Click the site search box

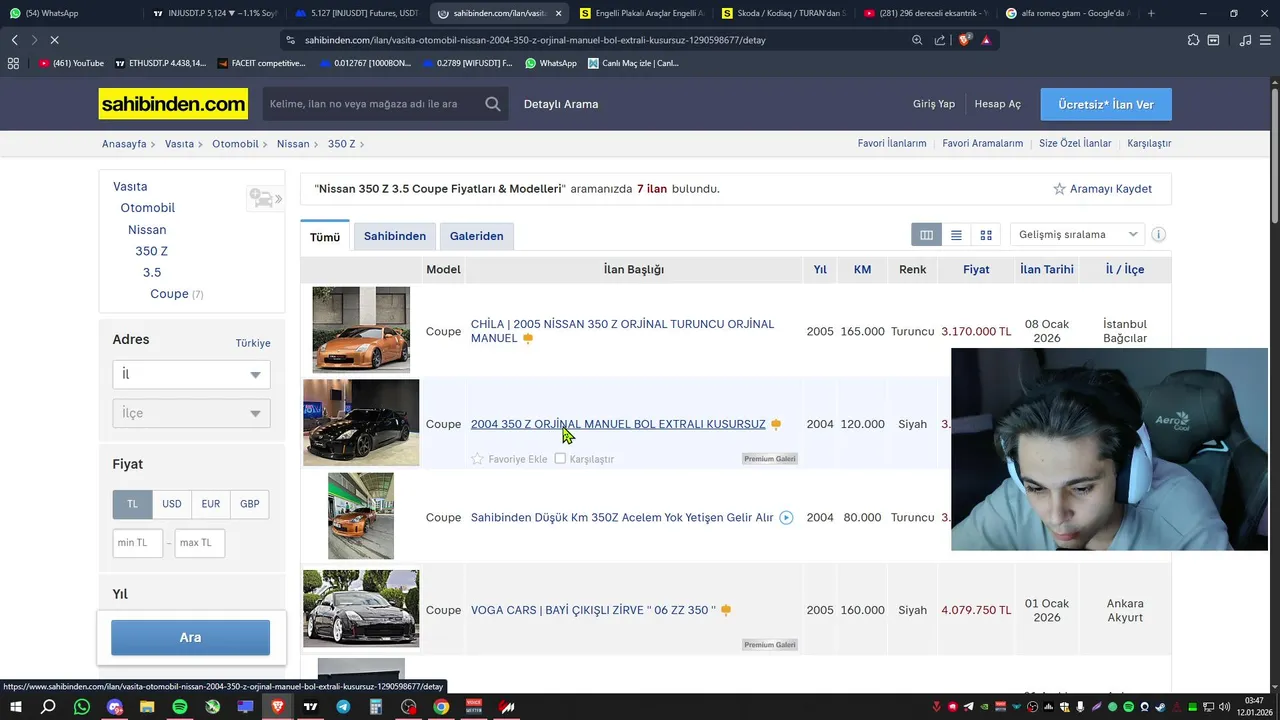pos(375,104)
